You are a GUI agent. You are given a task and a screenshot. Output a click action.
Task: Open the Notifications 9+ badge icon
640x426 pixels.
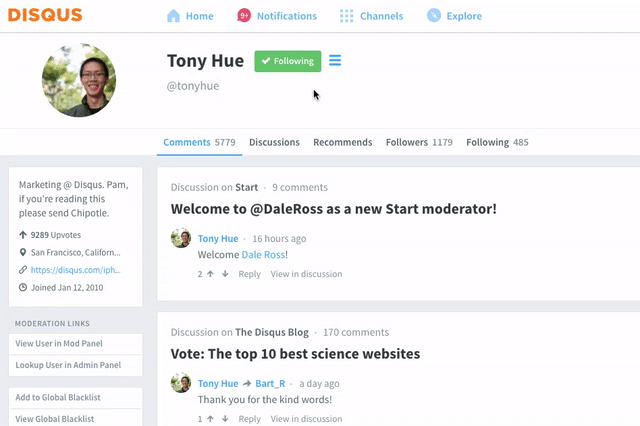coord(244,16)
